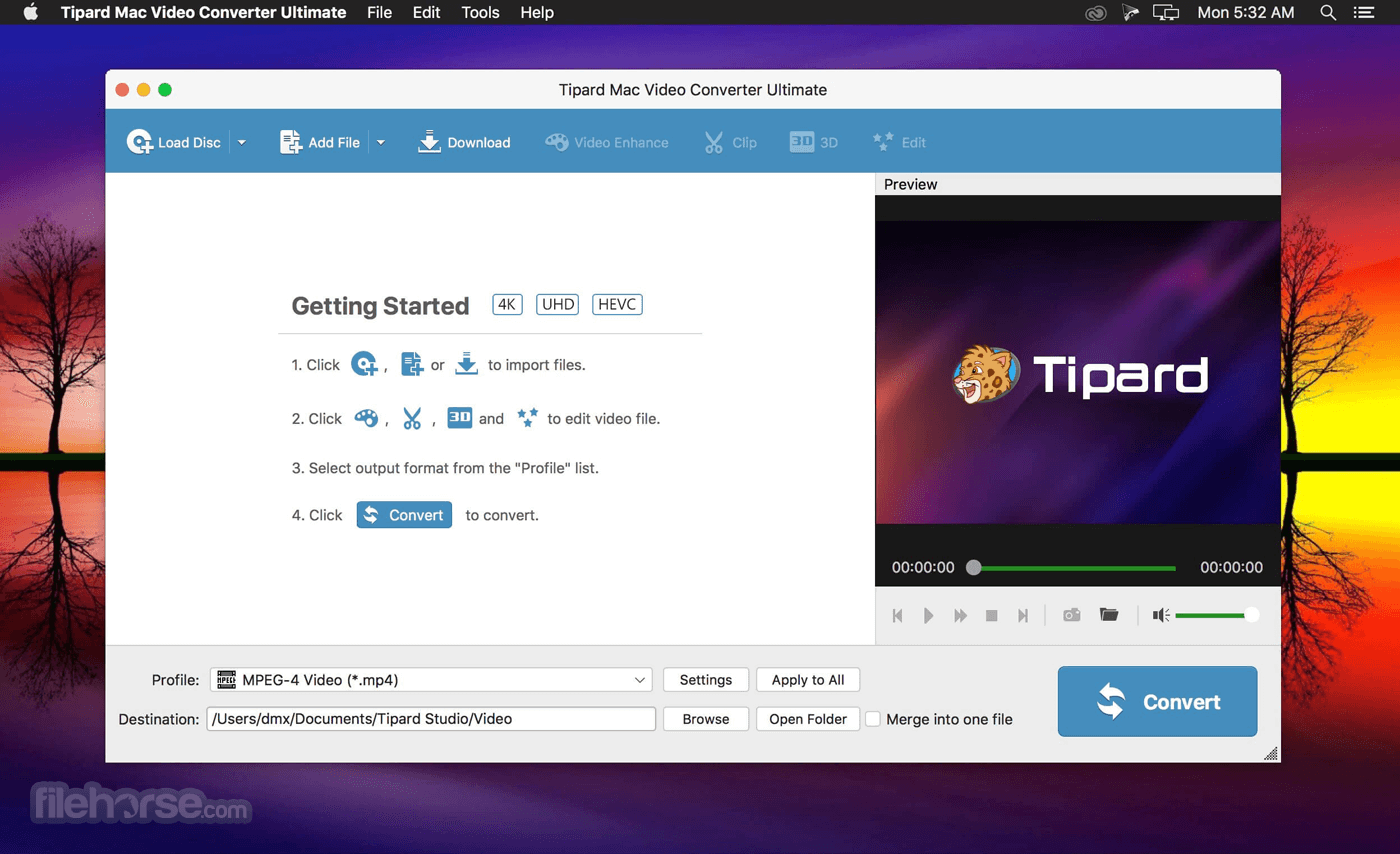Click the Load Disc toolbar button
Image resolution: width=1400 pixels, height=854 pixels.
click(174, 142)
